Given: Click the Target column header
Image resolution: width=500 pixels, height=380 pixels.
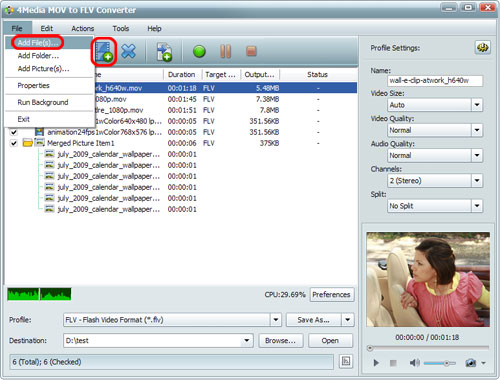Looking at the screenshot, I should [x=222, y=75].
